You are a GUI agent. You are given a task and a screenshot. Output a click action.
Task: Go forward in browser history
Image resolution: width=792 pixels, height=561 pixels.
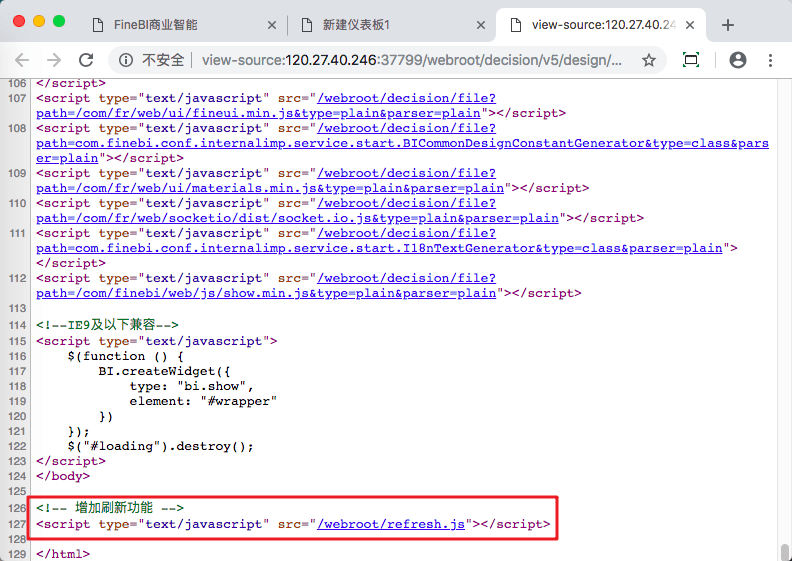[x=54, y=61]
